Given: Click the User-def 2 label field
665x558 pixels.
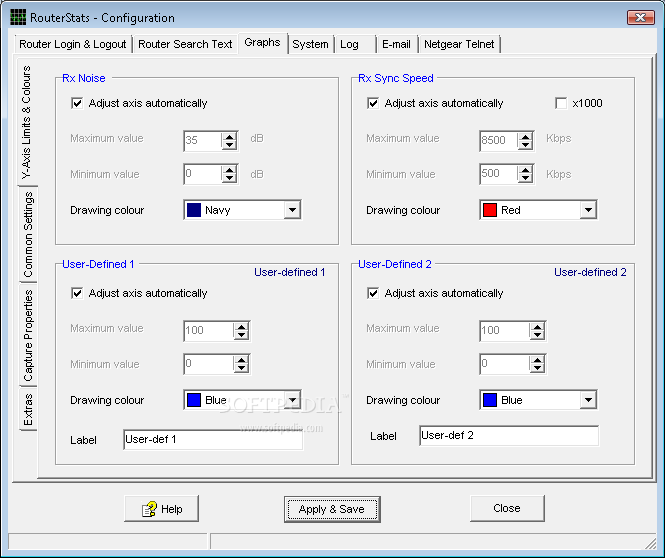Looking at the screenshot, I should pos(509,435).
